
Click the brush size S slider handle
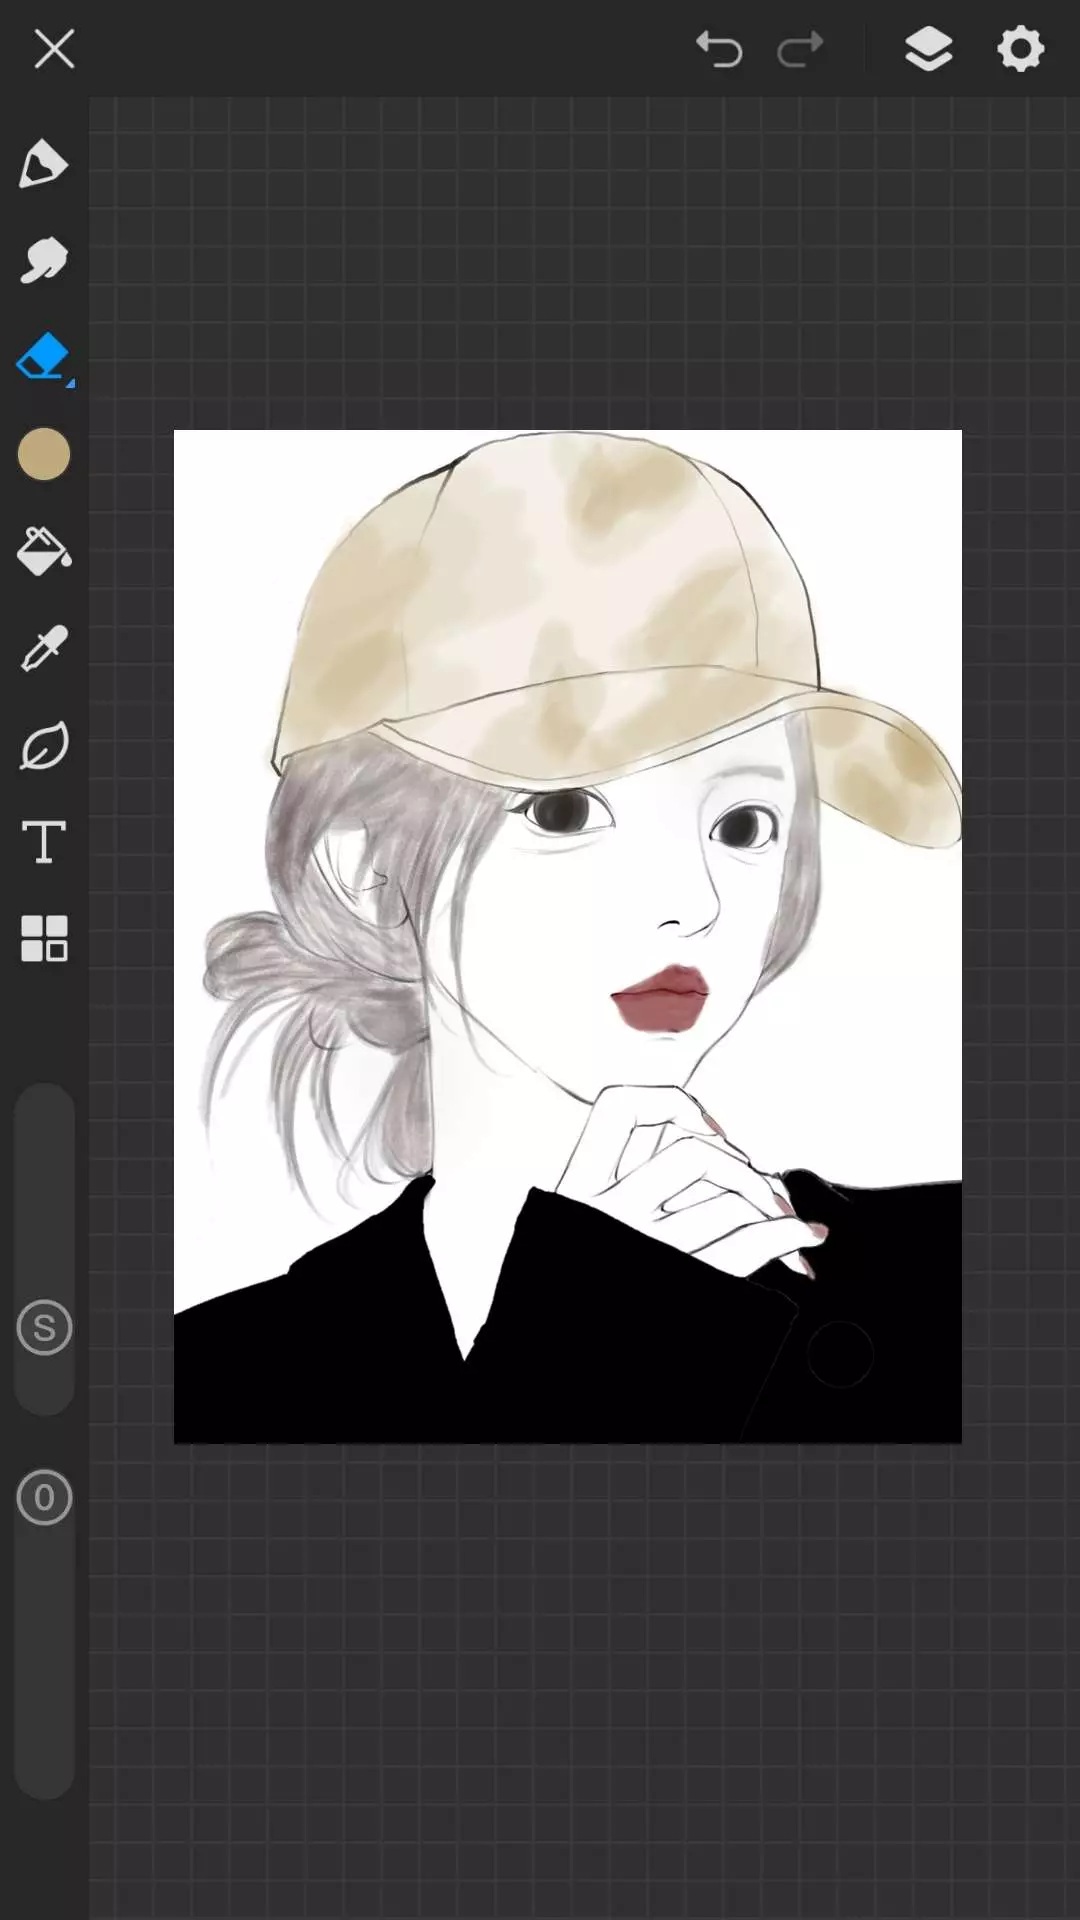click(44, 1328)
